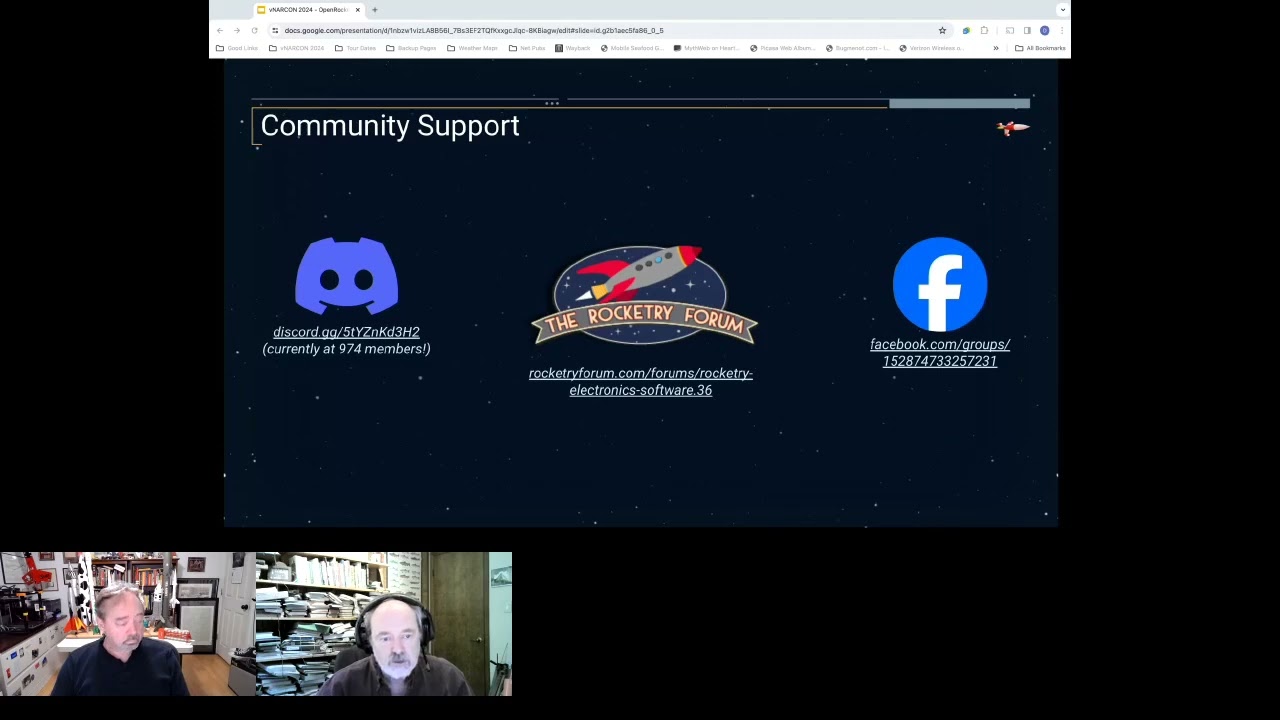
Task: Open the Chrome profile avatar
Action: click(1044, 30)
